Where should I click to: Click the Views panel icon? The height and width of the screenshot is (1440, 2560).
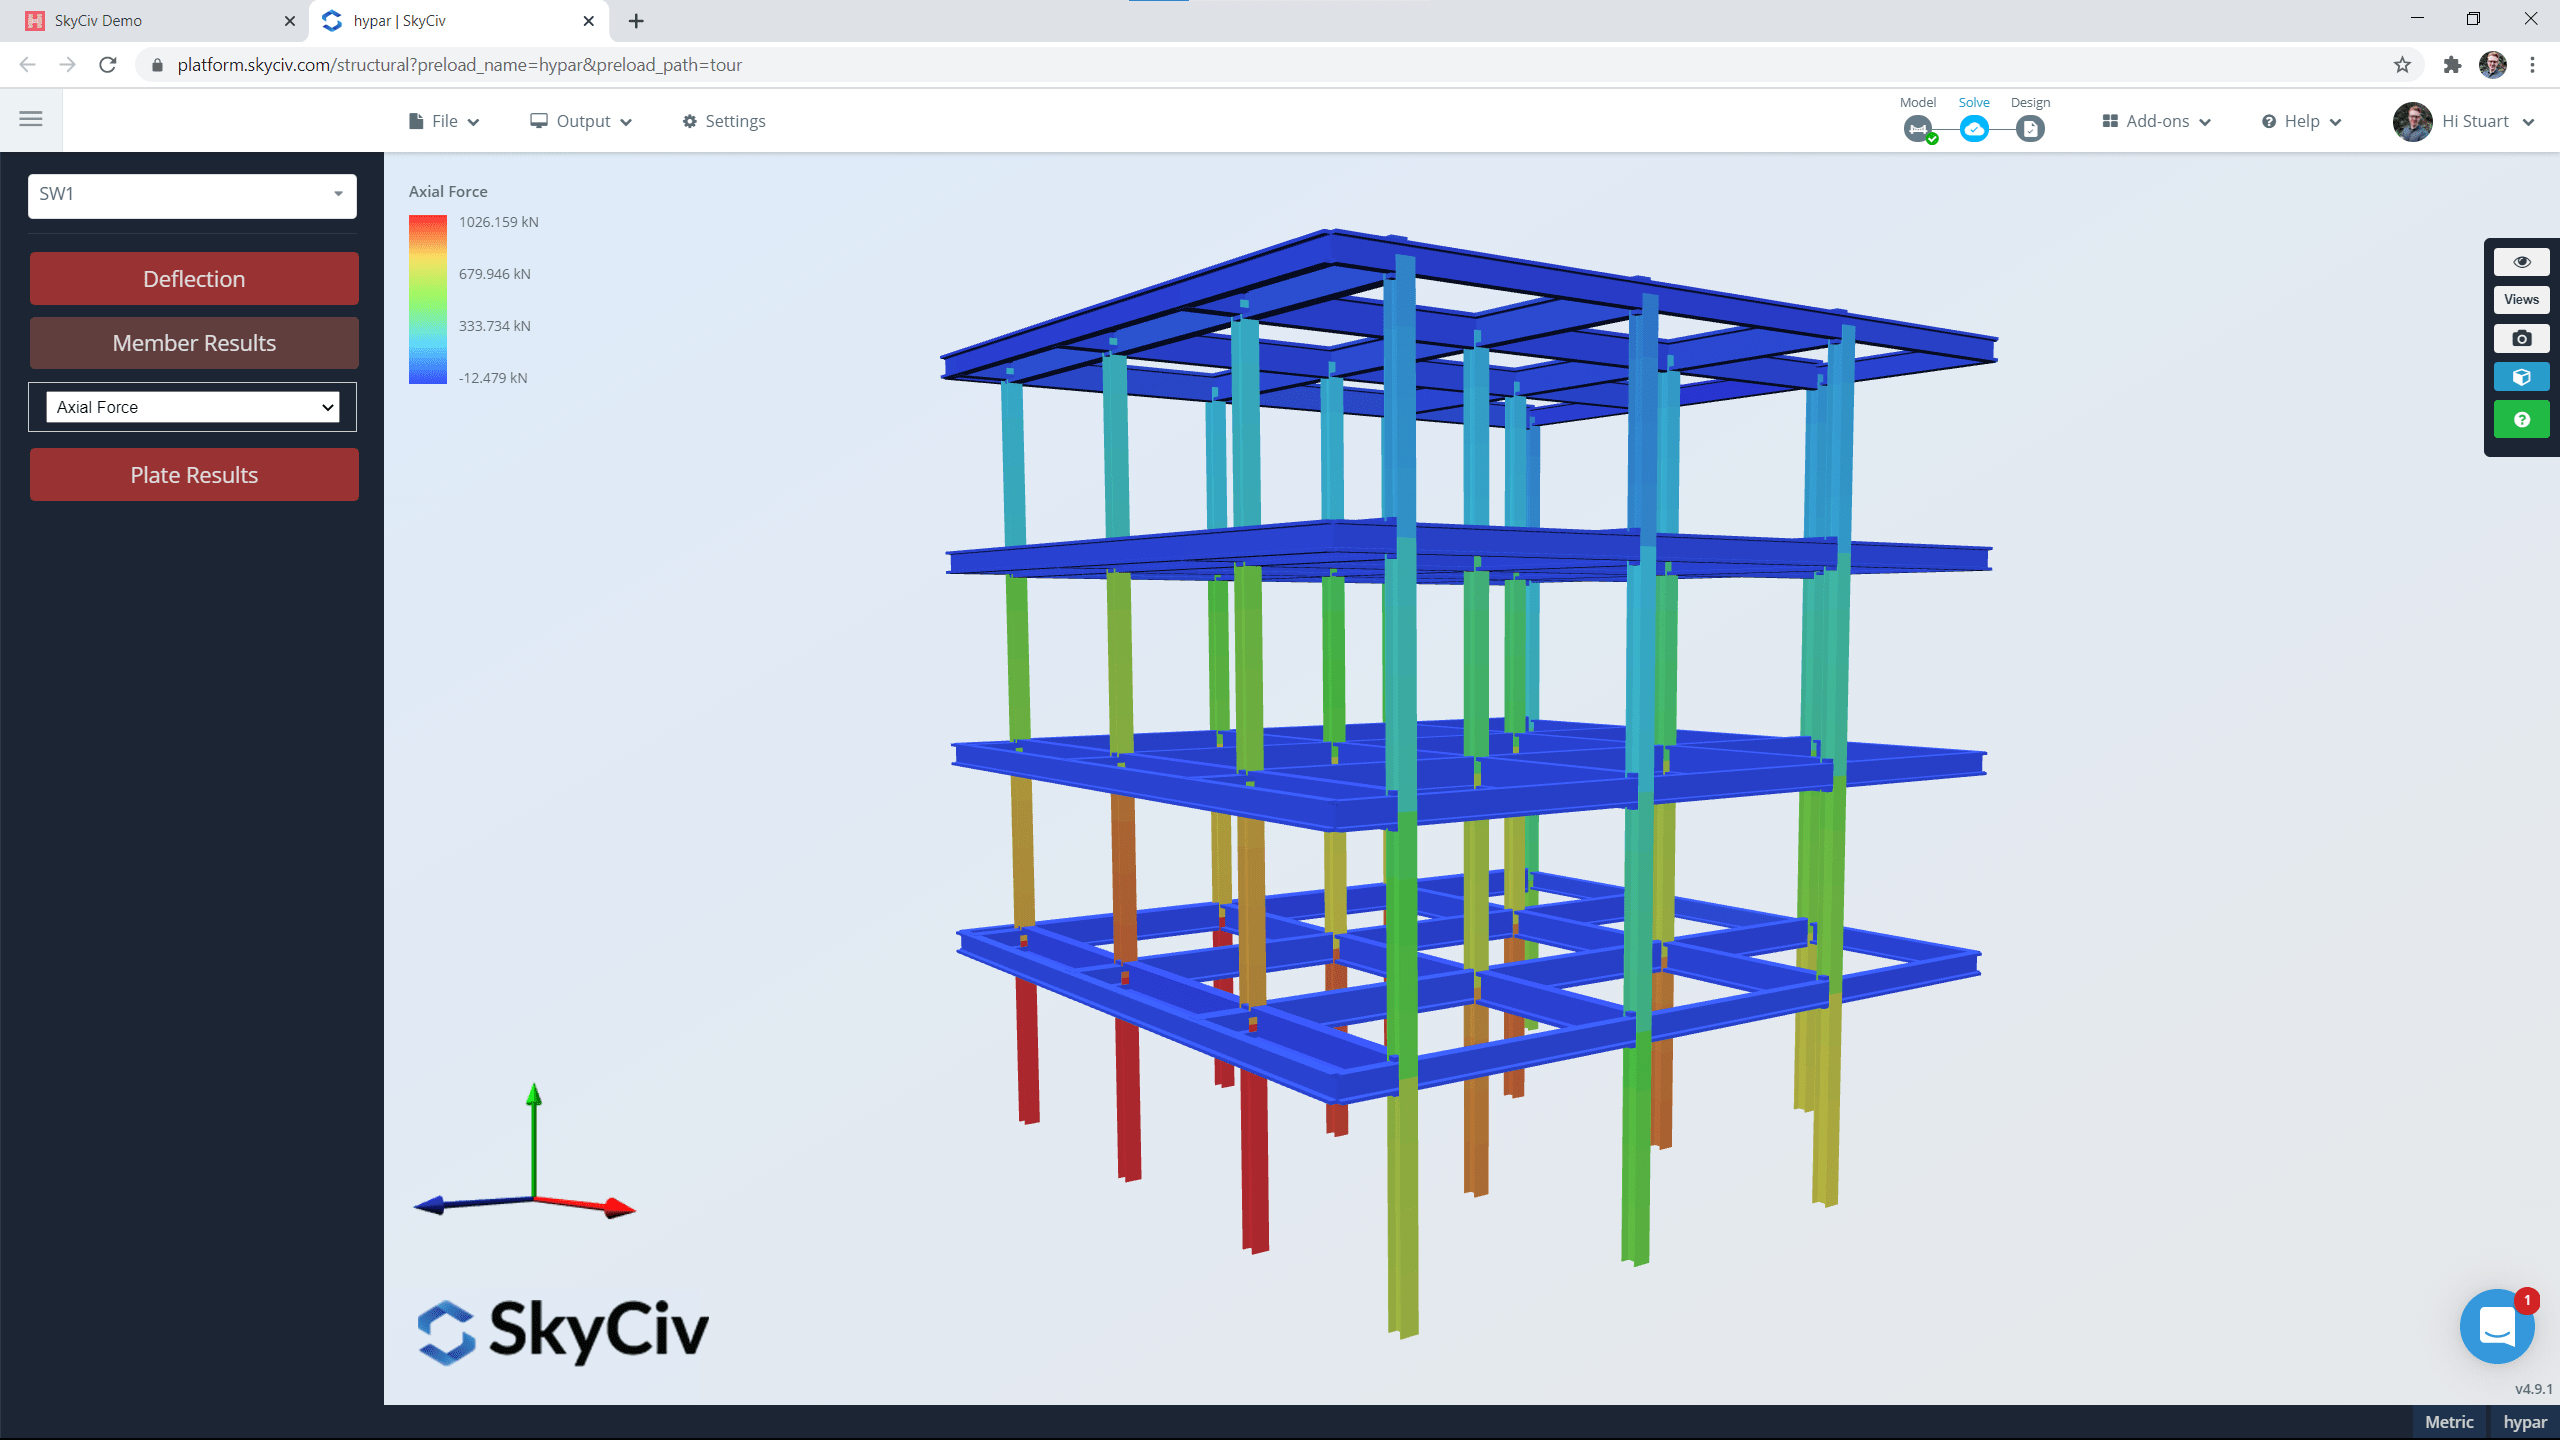2521,299
